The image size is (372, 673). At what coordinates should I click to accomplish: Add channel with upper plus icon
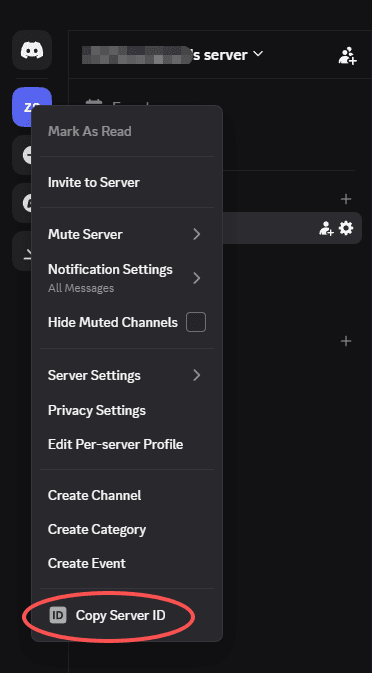346,199
